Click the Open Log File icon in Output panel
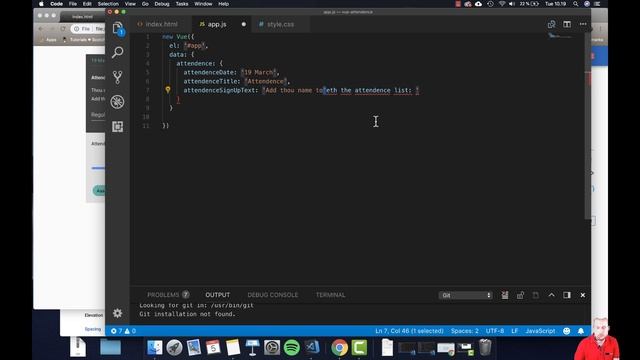640x360 pixels. pyautogui.click(x=536, y=295)
